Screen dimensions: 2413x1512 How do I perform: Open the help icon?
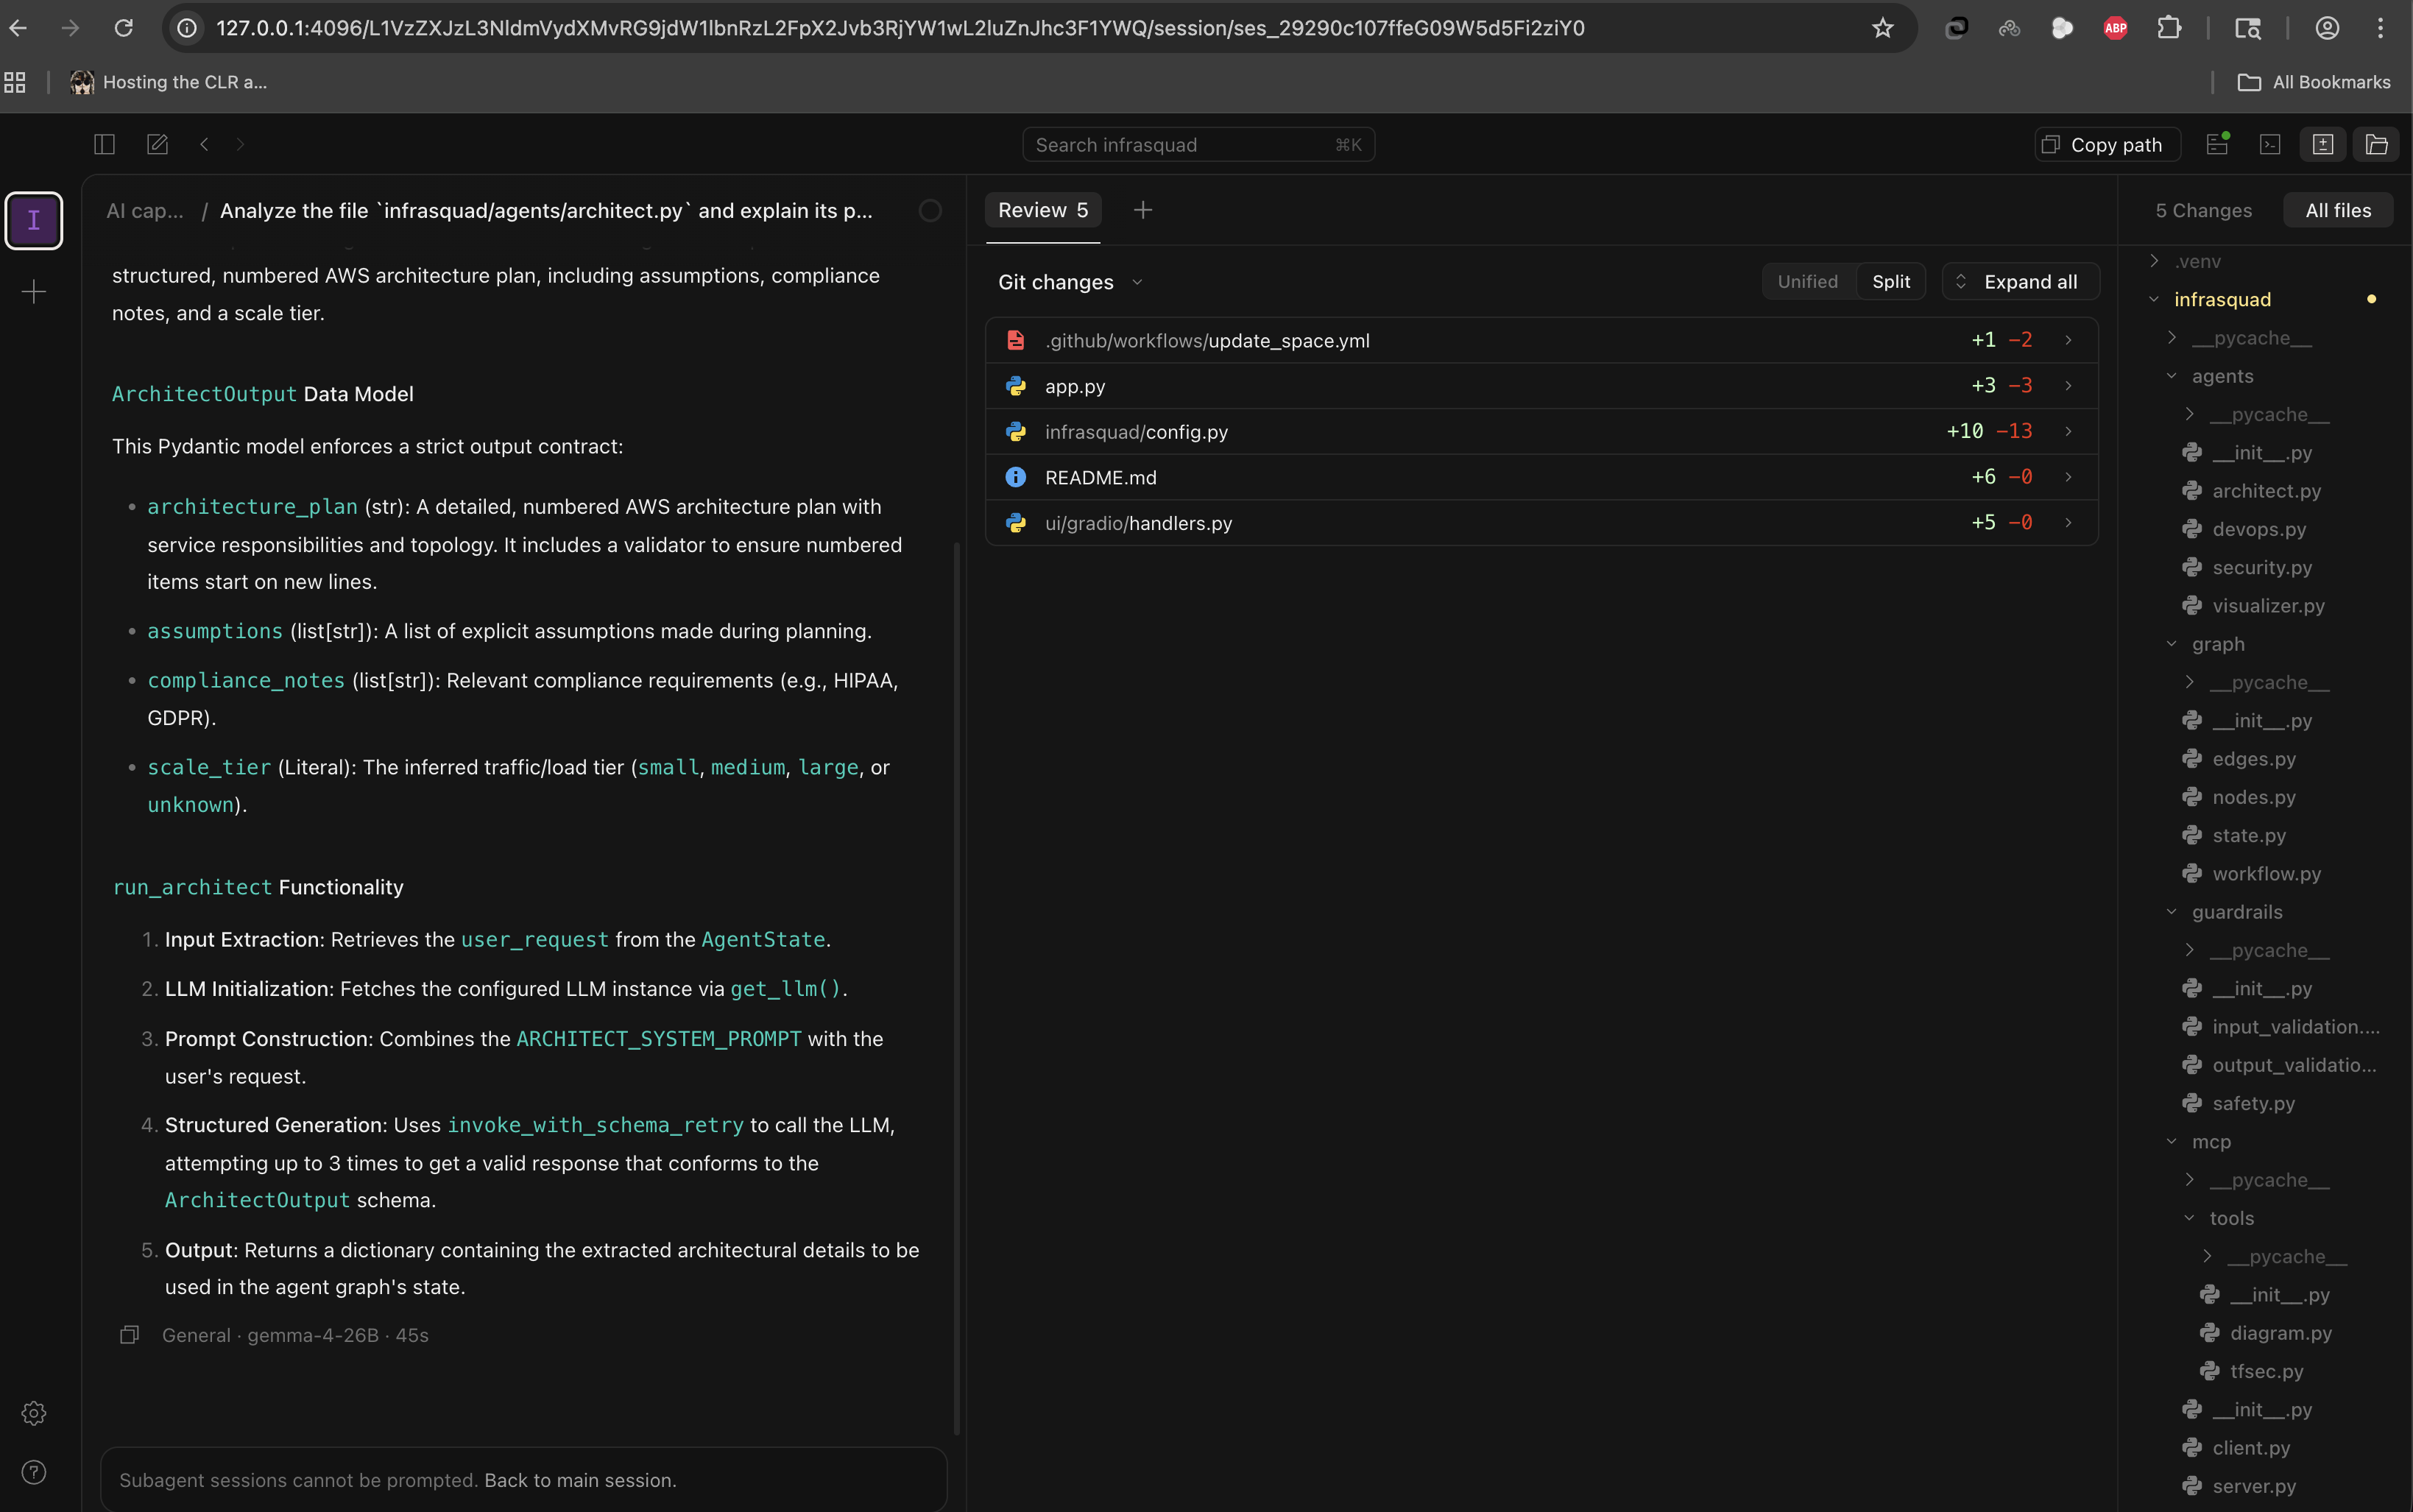pyautogui.click(x=33, y=1472)
